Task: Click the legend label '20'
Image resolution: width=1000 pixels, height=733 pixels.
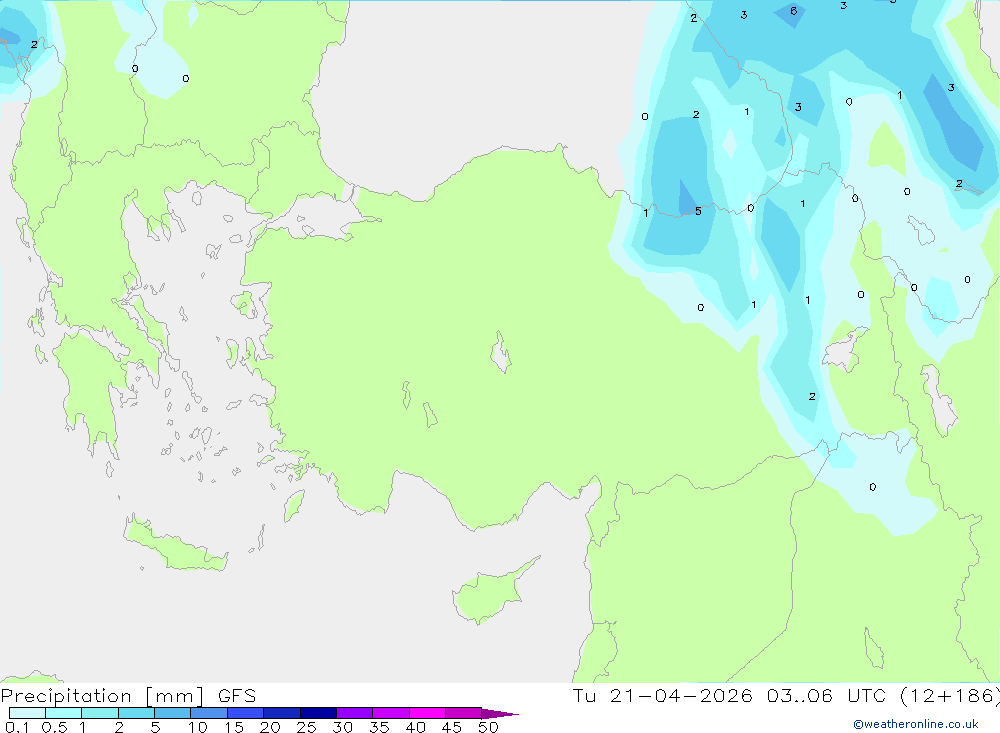Action: [270, 727]
